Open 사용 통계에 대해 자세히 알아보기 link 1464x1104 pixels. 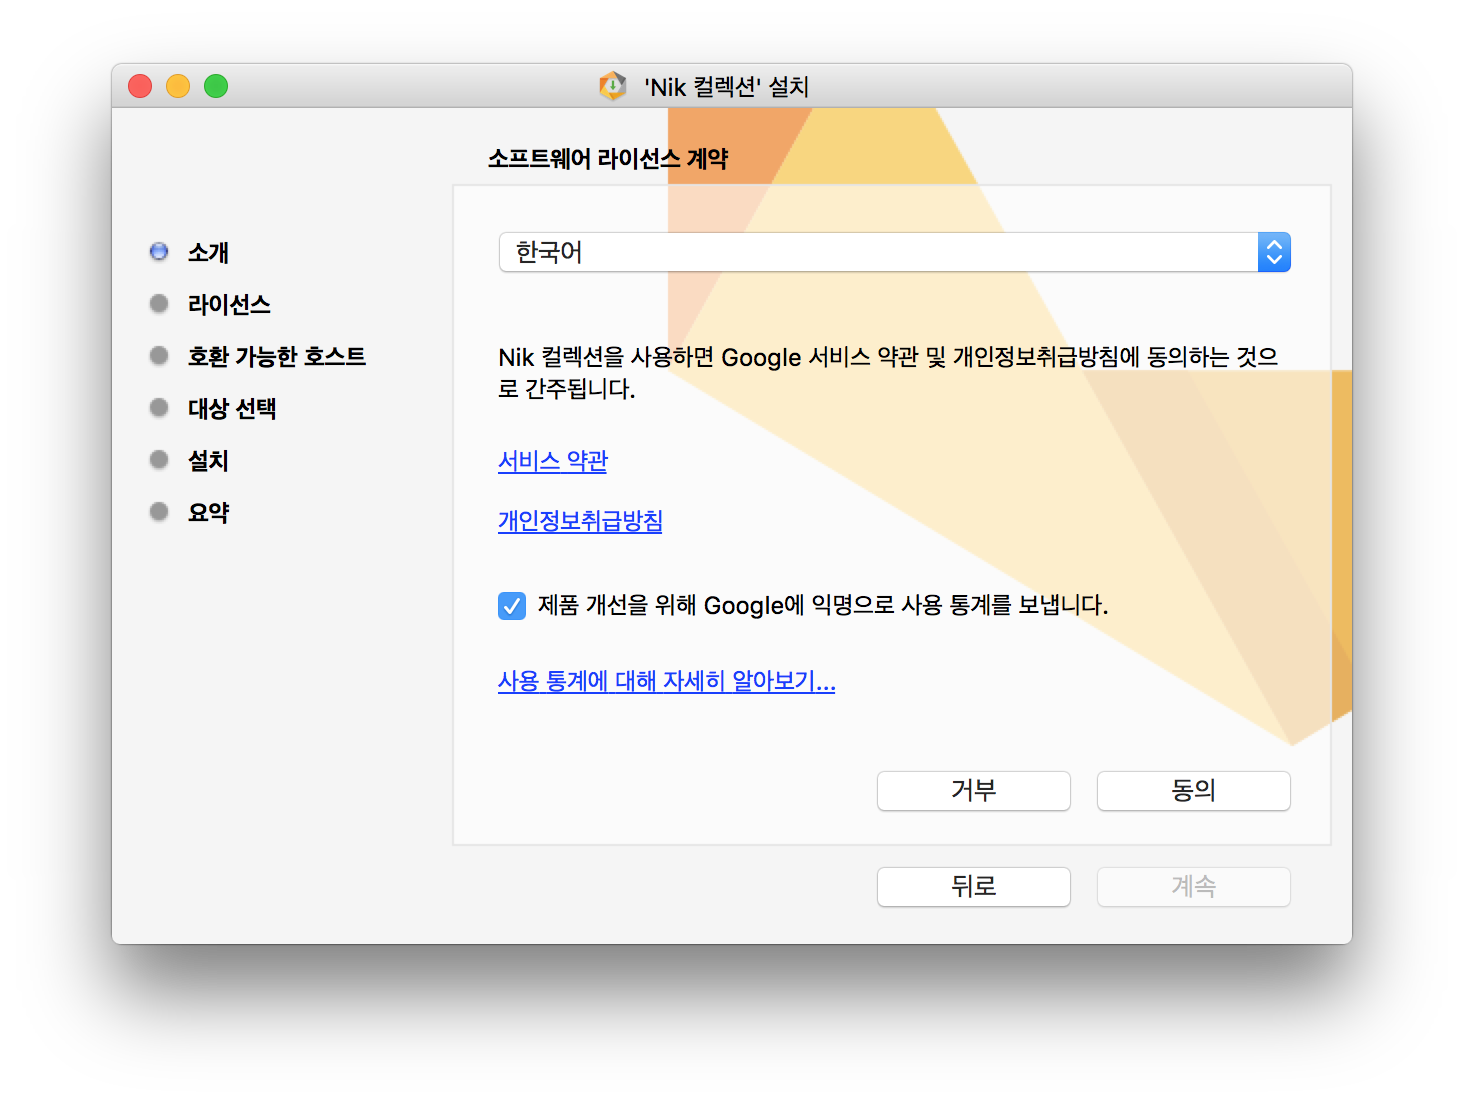(x=667, y=681)
